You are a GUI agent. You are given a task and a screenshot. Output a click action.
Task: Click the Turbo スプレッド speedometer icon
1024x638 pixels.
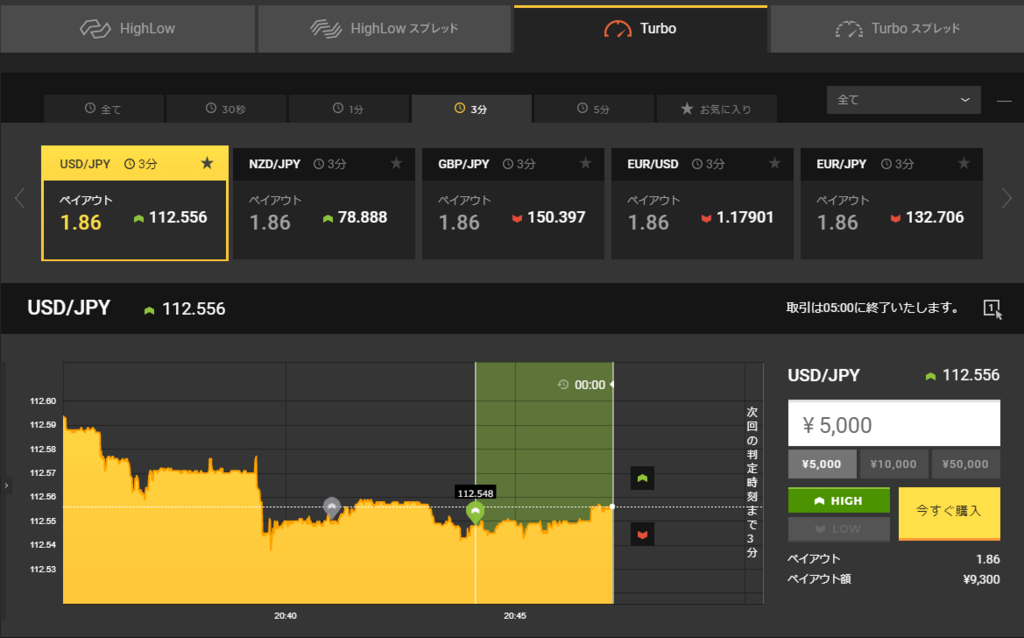[849, 28]
